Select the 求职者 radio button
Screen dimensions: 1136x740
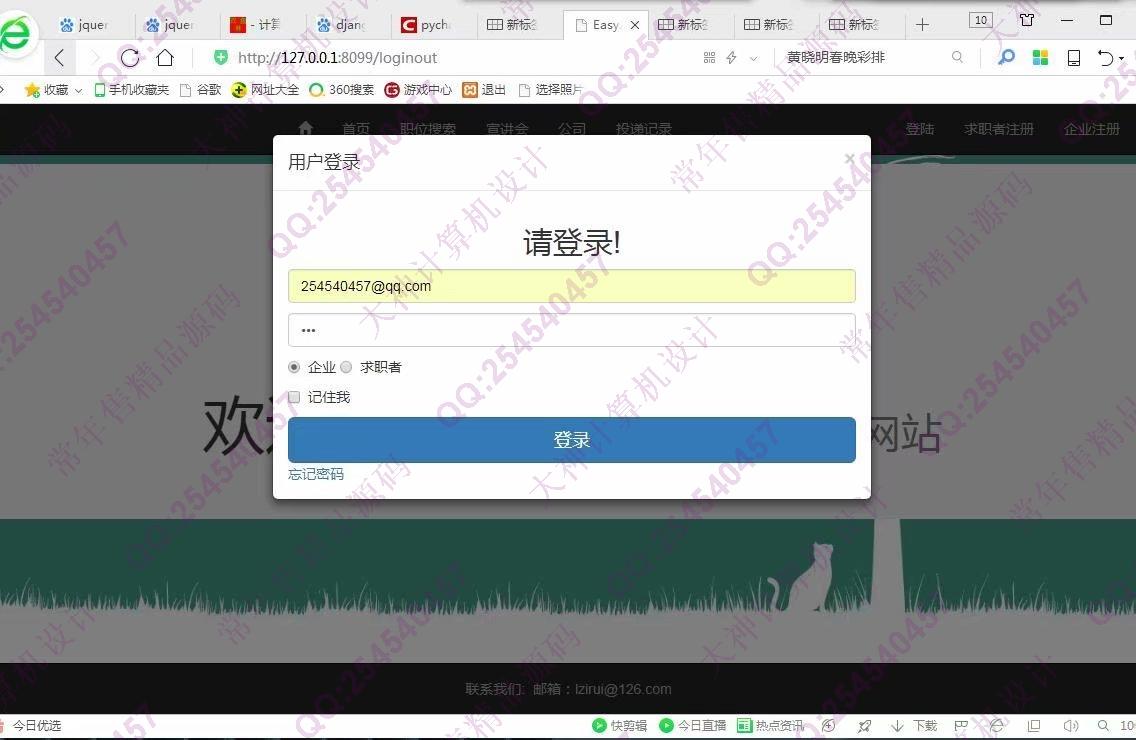pos(347,367)
